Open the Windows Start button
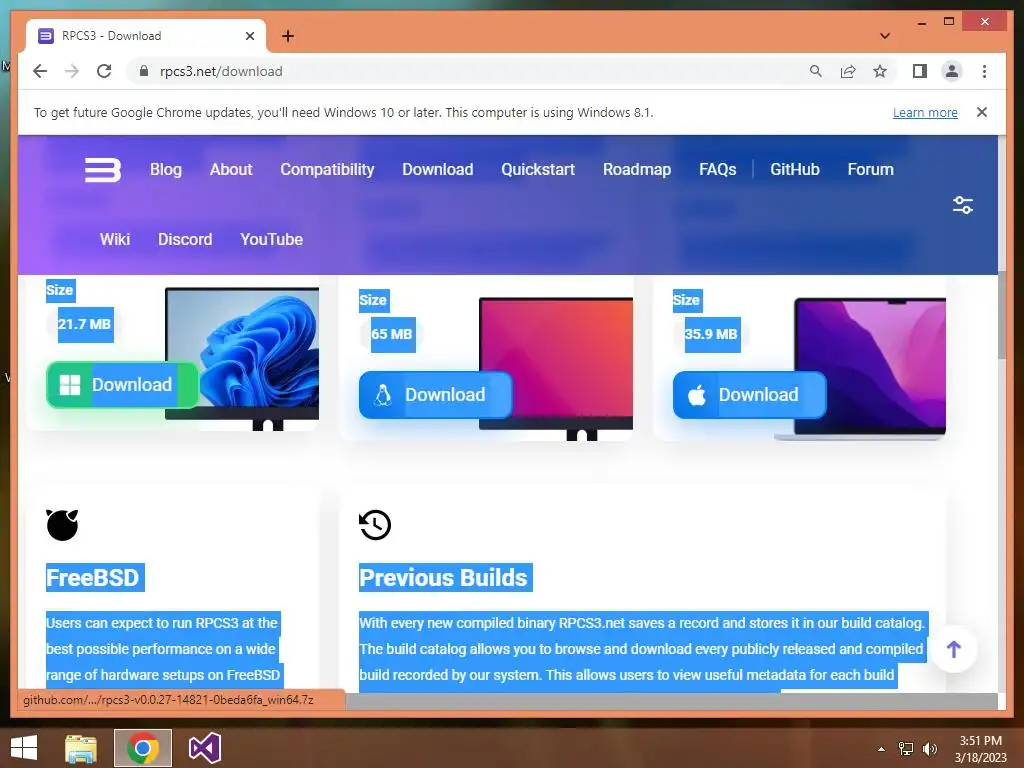The width and height of the screenshot is (1024, 768). [24, 748]
